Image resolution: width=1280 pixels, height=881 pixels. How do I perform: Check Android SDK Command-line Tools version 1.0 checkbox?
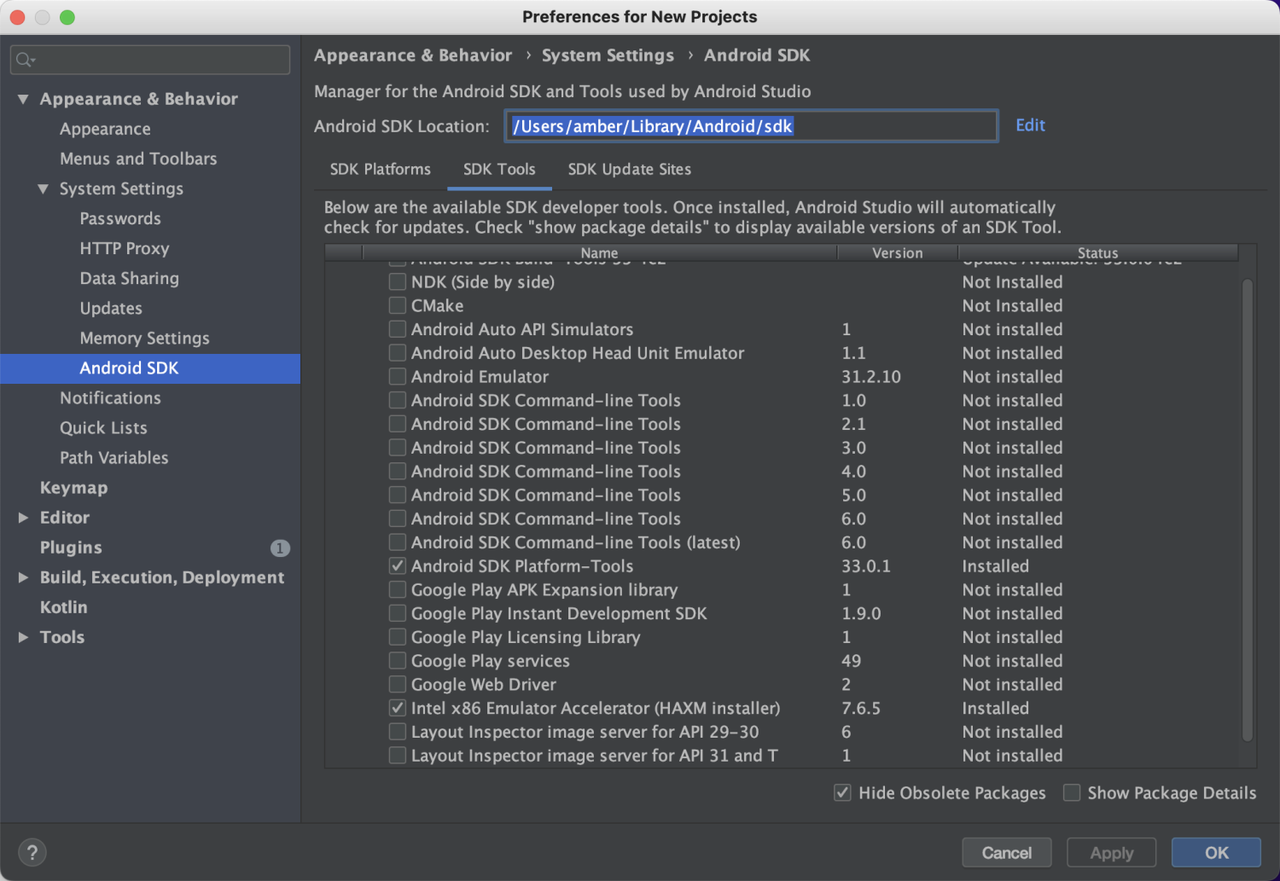pyautogui.click(x=397, y=401)
